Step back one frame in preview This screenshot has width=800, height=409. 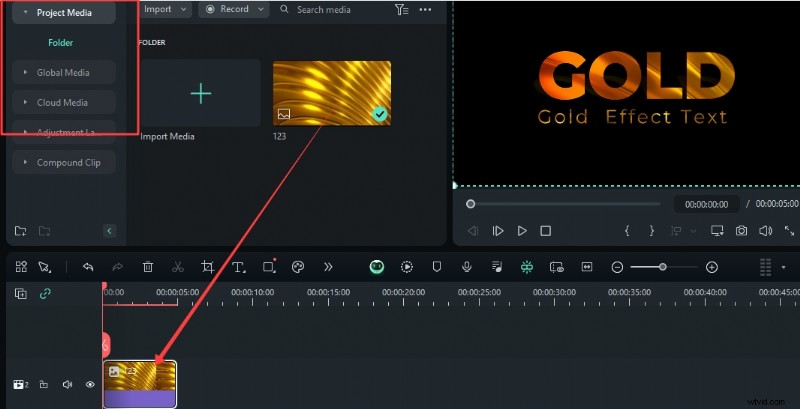[473, 231]
